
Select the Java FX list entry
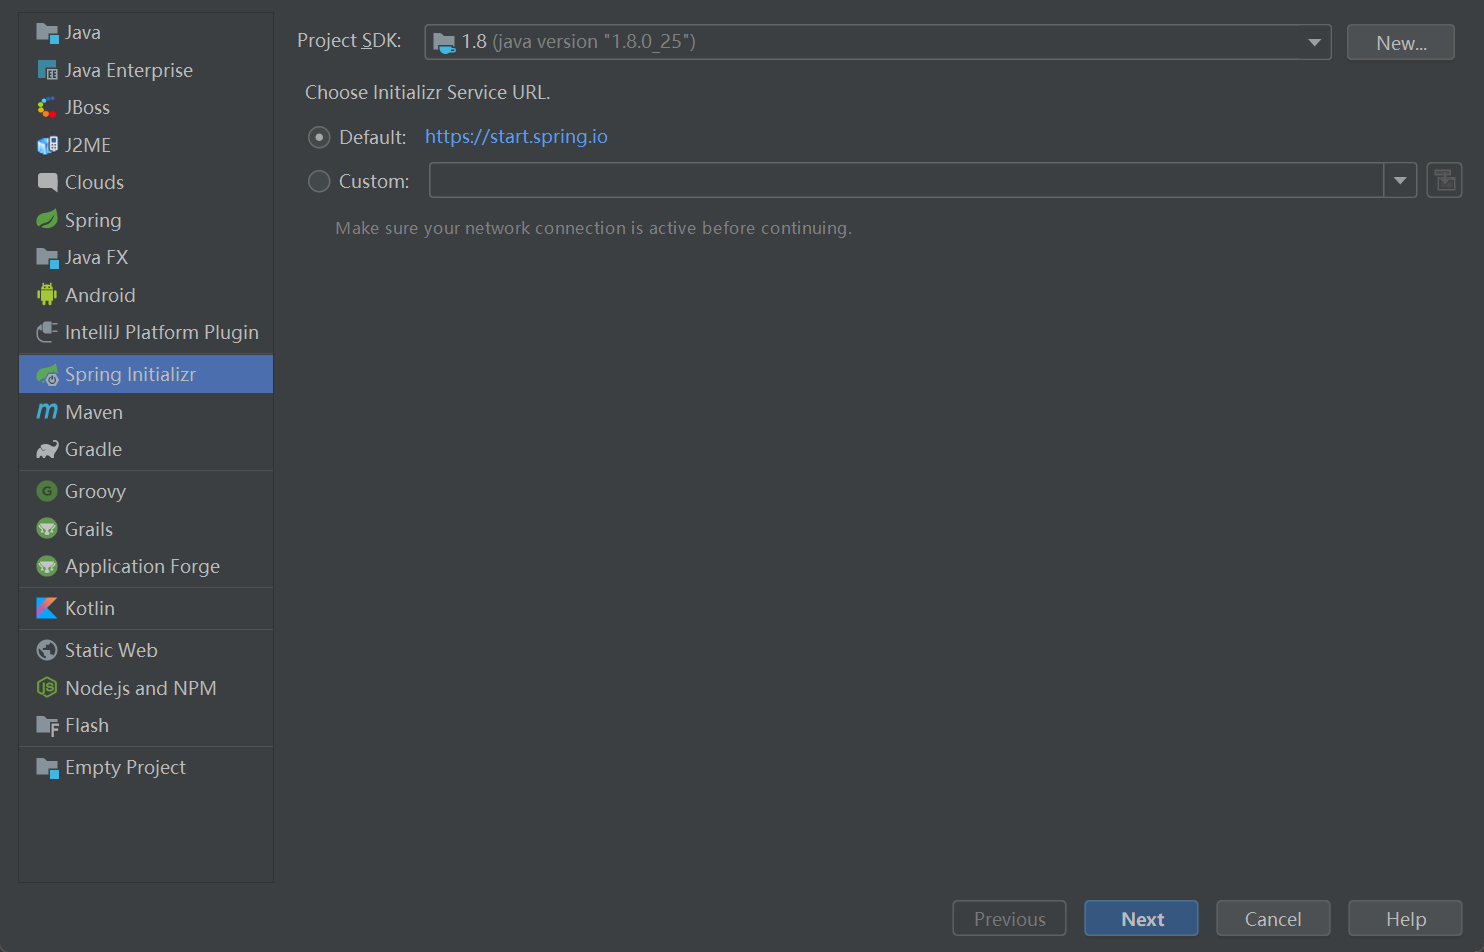click(x=146, y=257)
